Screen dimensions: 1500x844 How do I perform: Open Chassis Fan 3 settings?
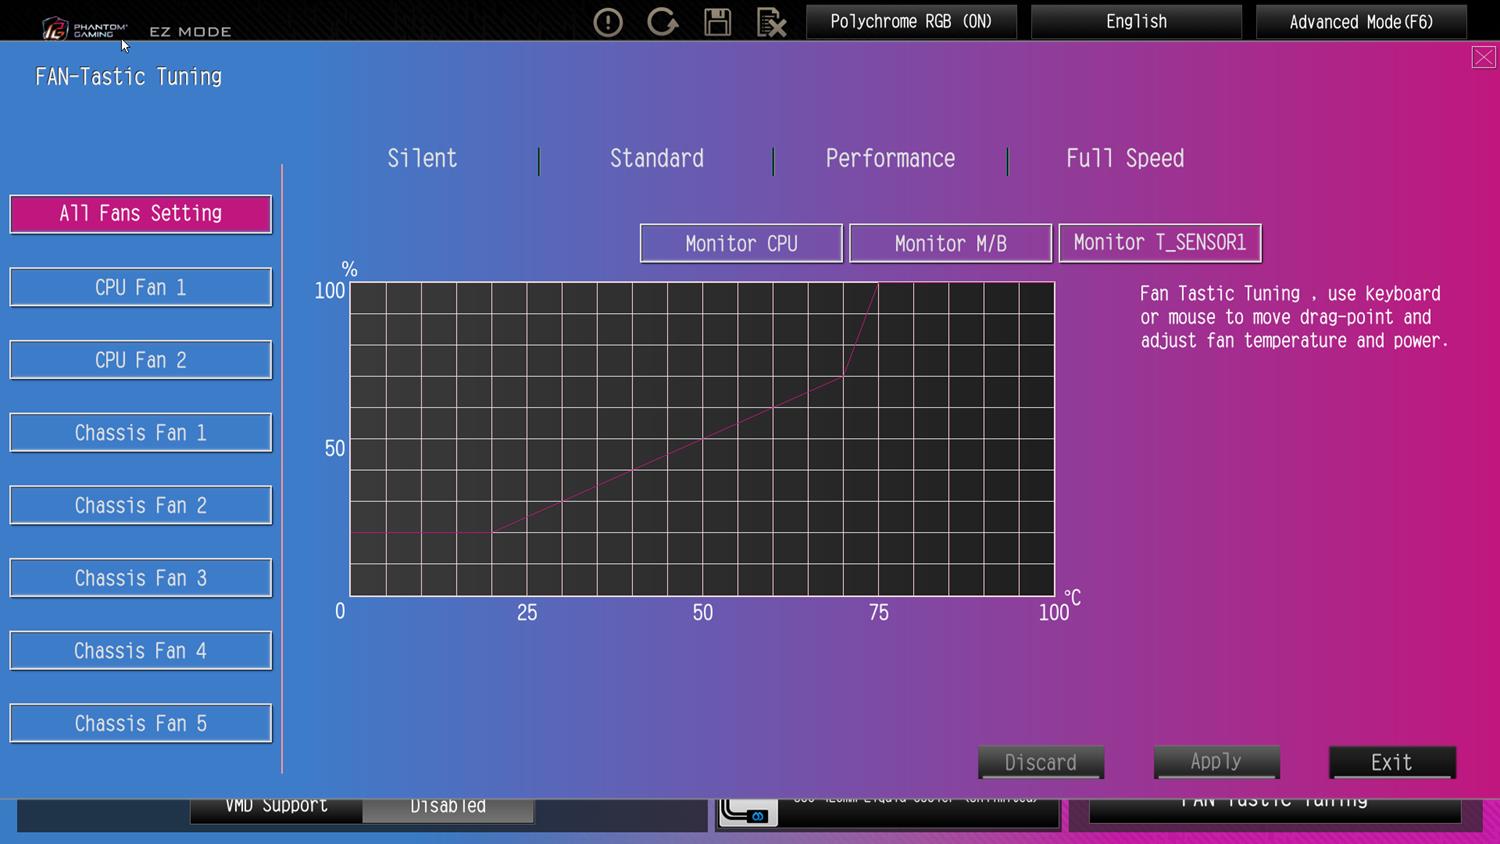(x=141, y=579)
